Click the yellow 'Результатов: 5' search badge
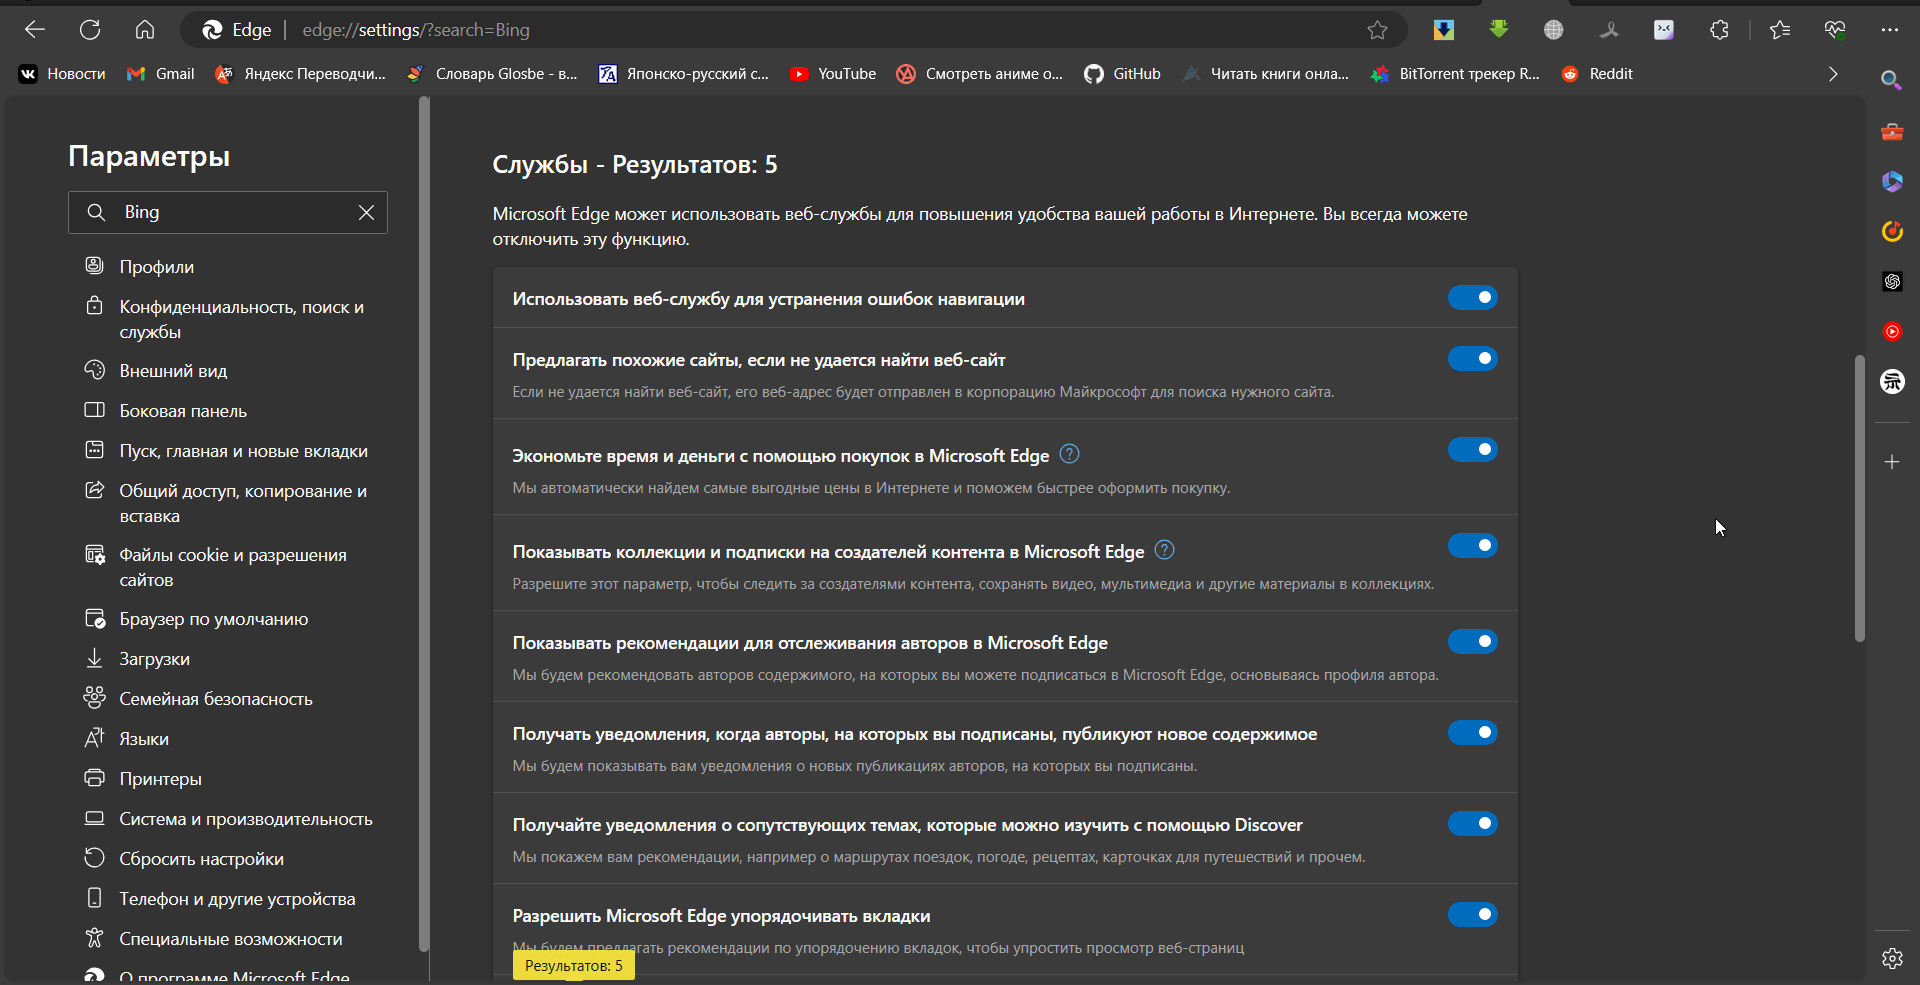Screen dimensions: 1920x985 point(574,966)
